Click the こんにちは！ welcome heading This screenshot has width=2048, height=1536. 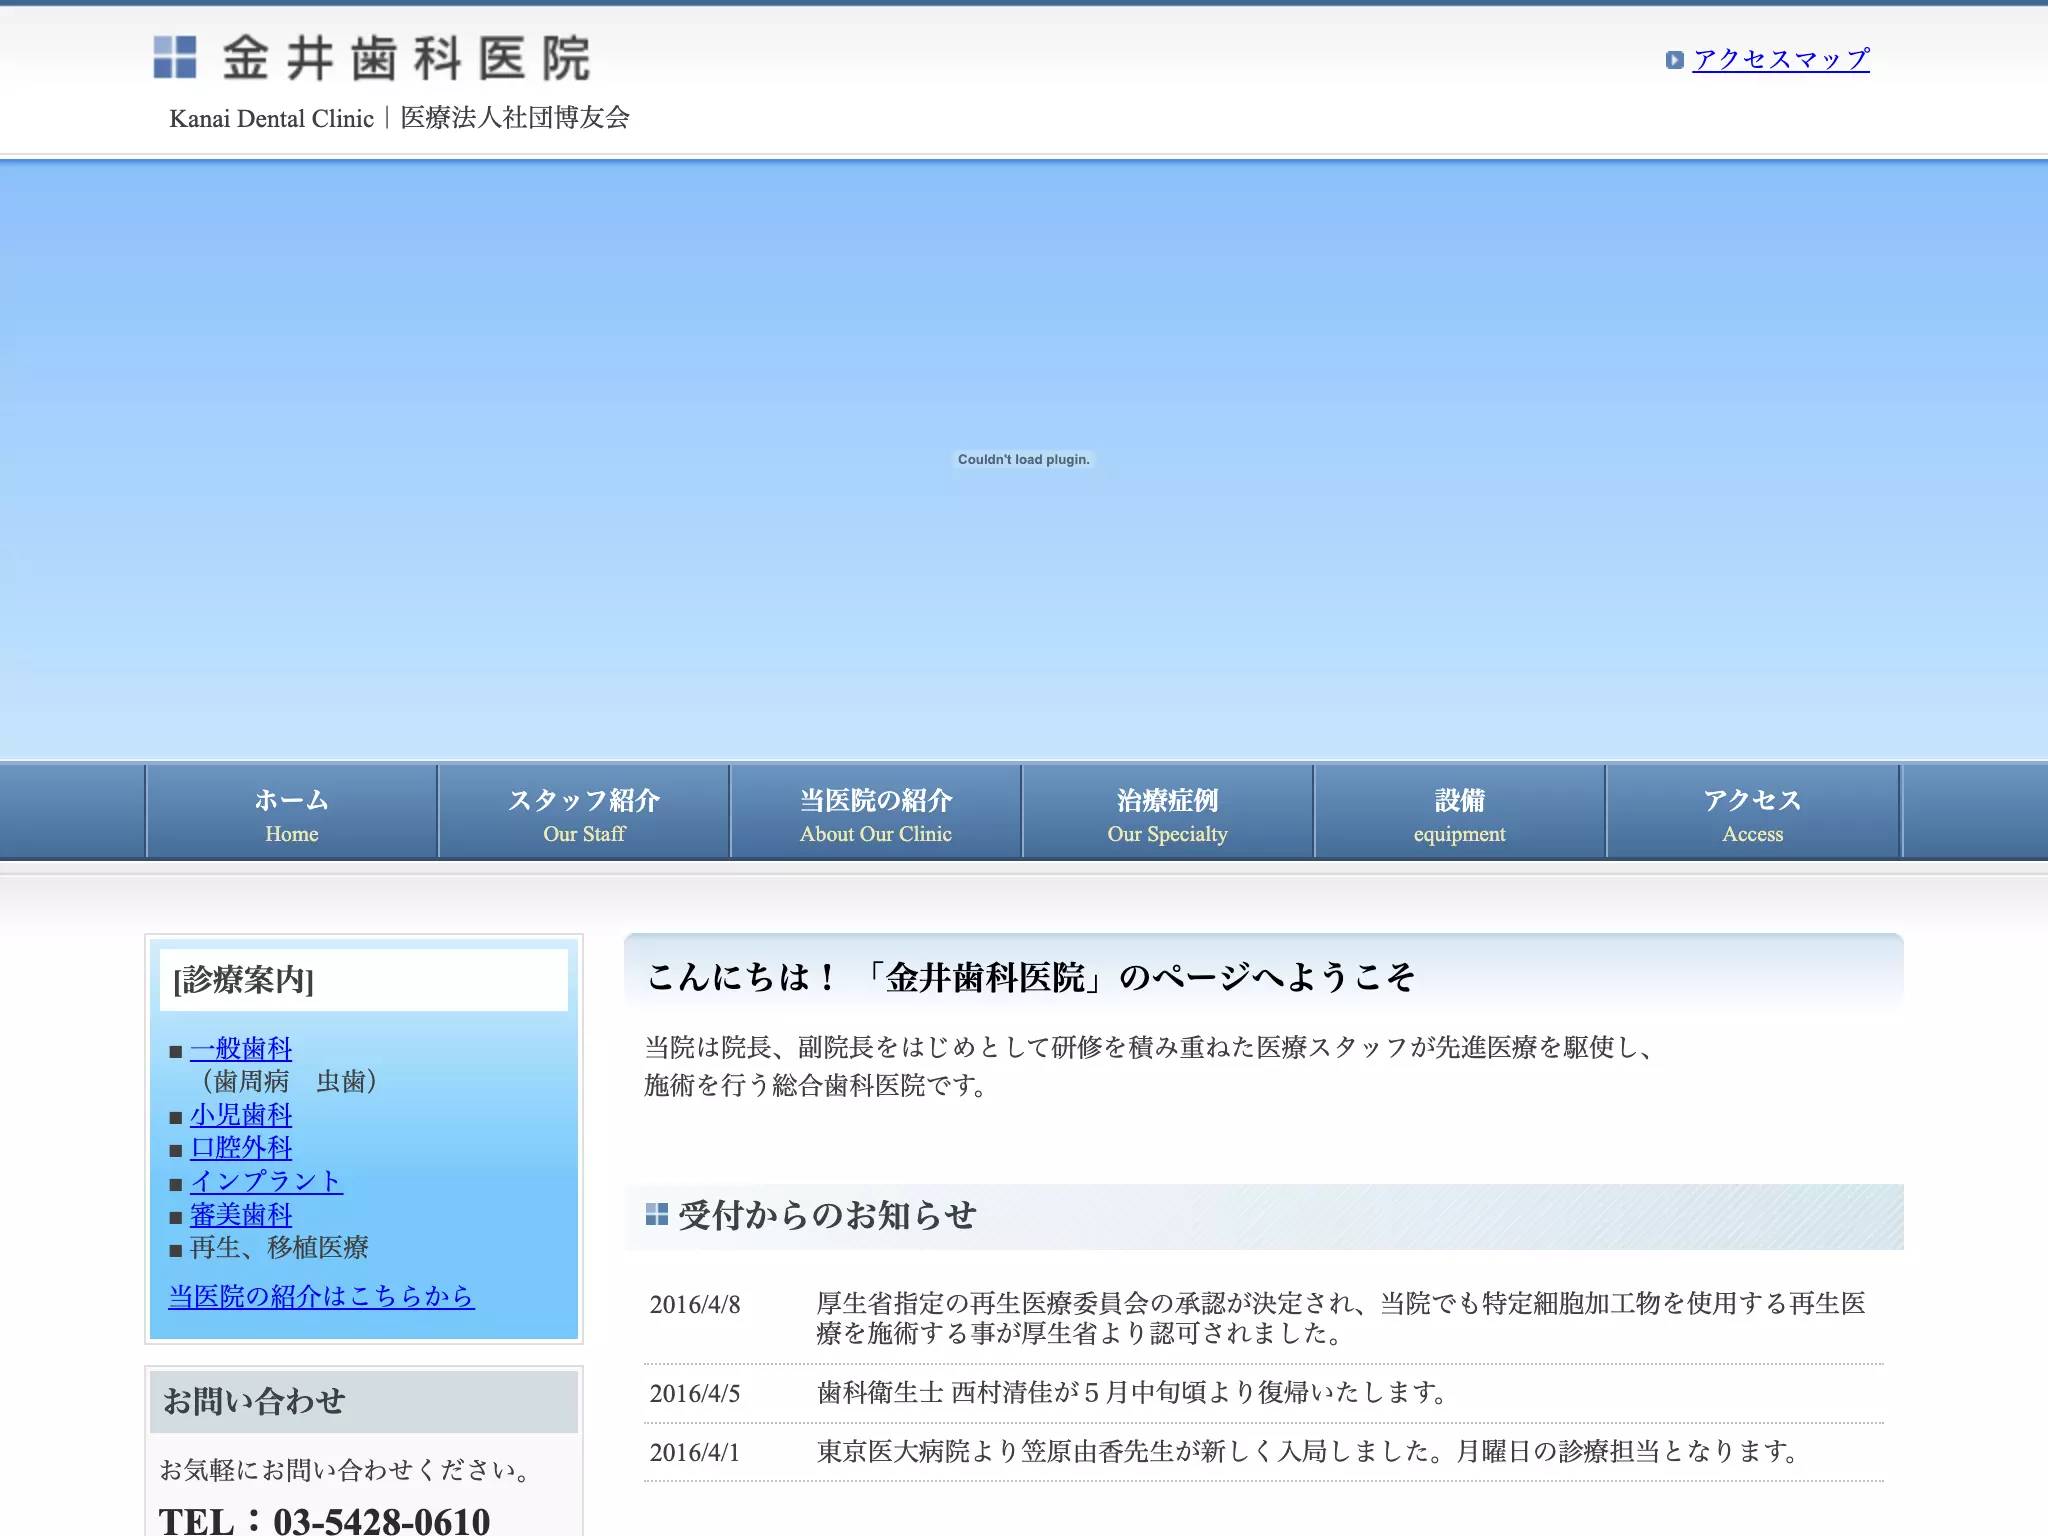click(x=1031, y=977)
